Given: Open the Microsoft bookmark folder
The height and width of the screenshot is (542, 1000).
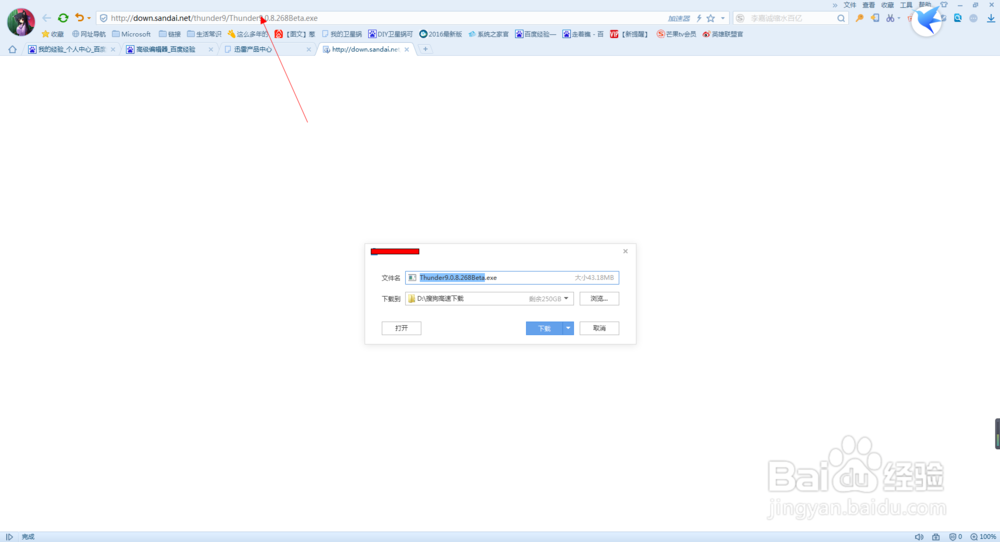Looking at the screenshot, I should pos(131,34).
